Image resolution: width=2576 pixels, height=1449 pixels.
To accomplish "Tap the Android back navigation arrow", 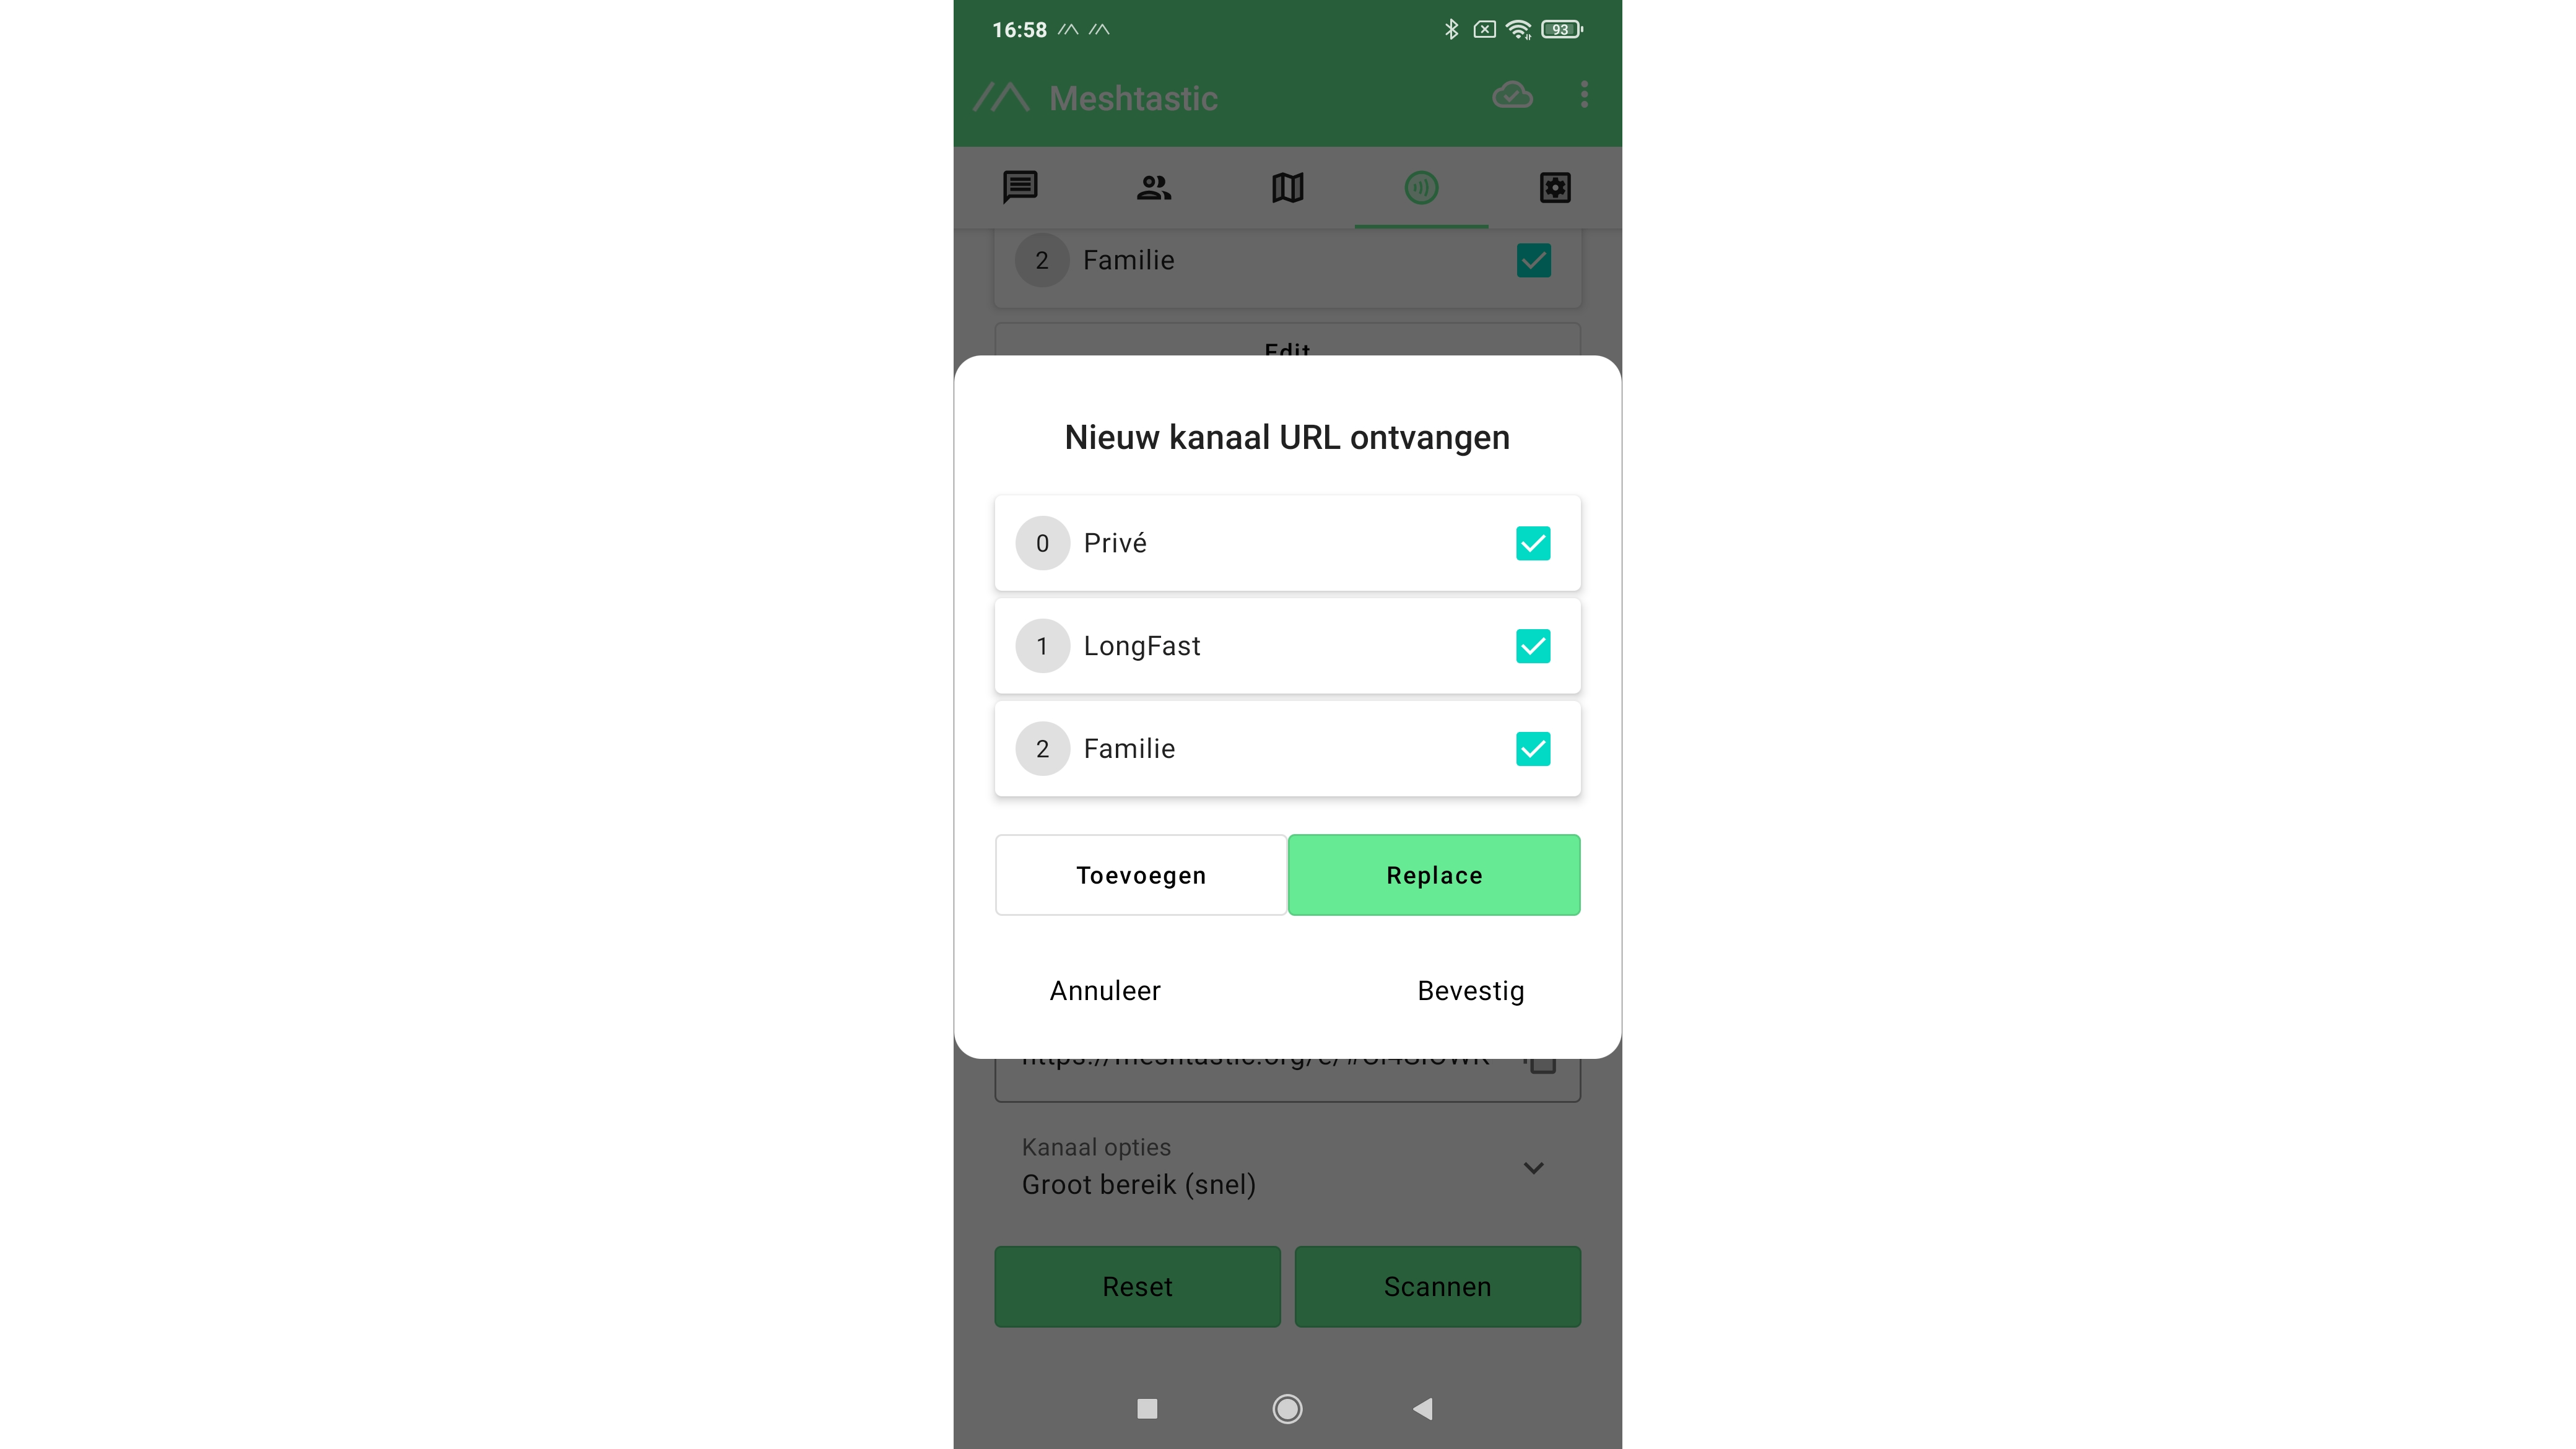I will click(1422, 1409).
